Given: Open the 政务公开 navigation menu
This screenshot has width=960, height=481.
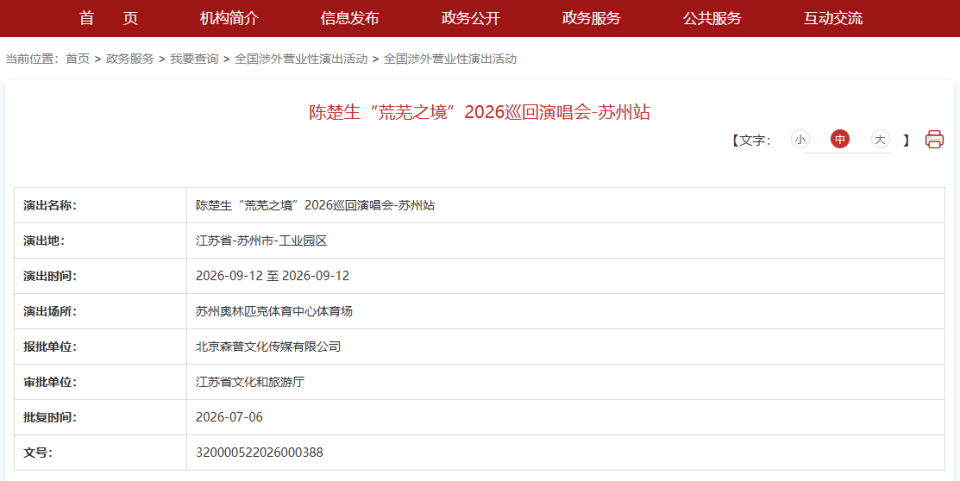Looking at the screenshot, I should point(471,18).
